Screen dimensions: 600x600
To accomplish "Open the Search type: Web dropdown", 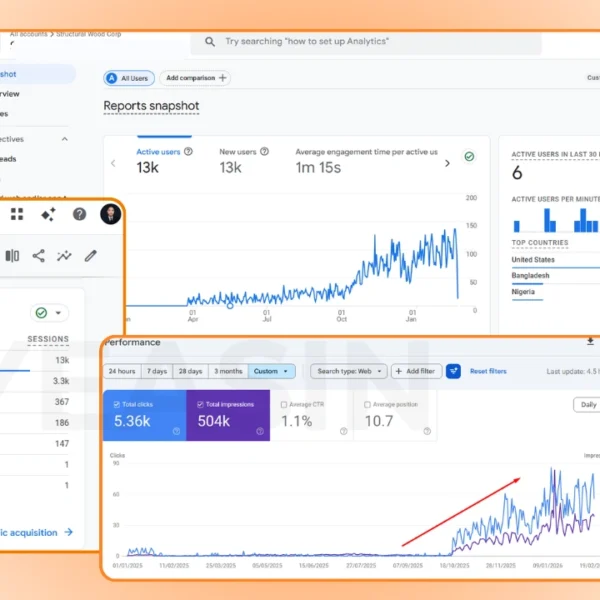I will coord(347,371).
